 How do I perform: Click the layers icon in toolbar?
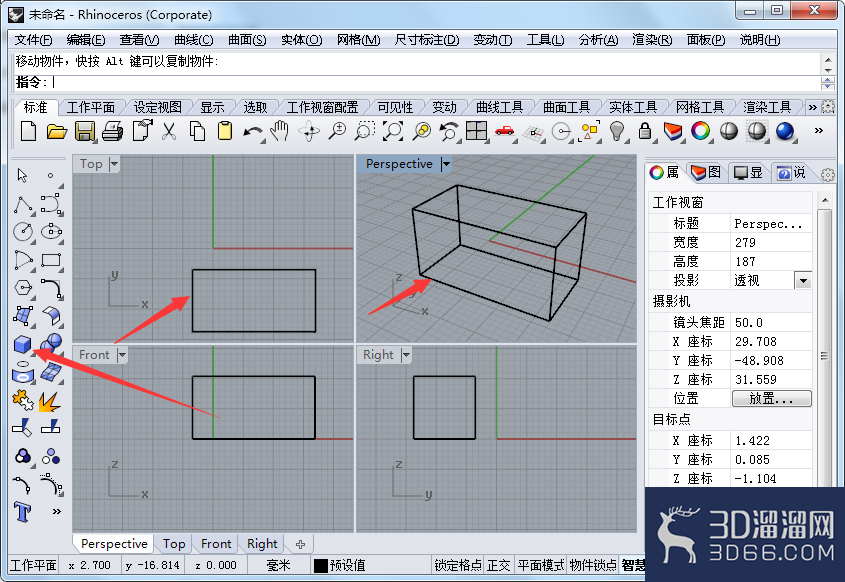point(673,131)
